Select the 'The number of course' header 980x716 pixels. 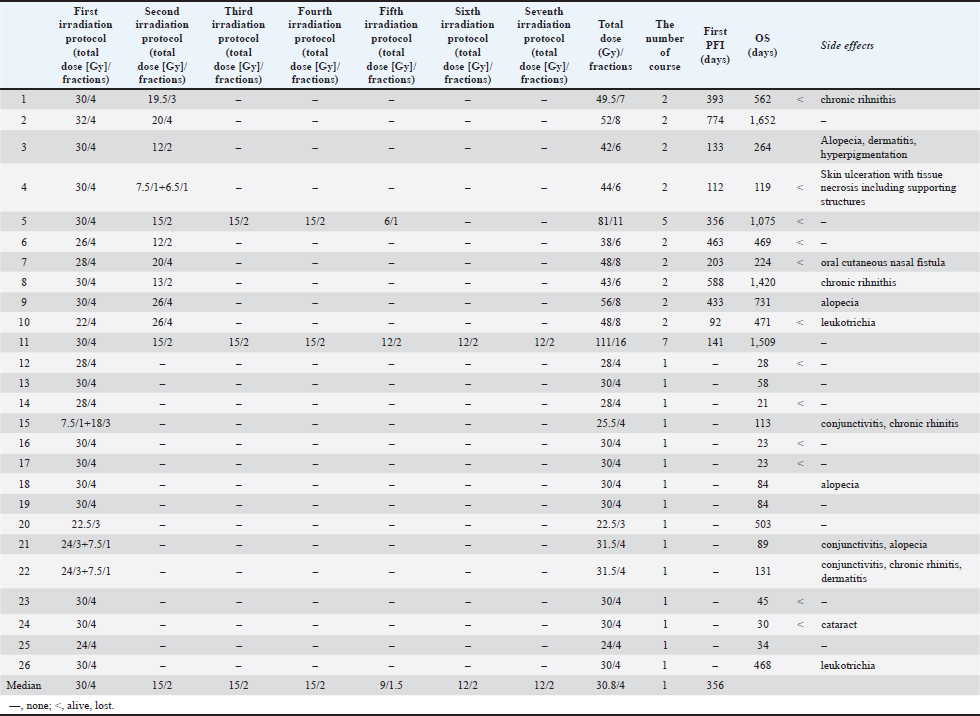[665, 46]
